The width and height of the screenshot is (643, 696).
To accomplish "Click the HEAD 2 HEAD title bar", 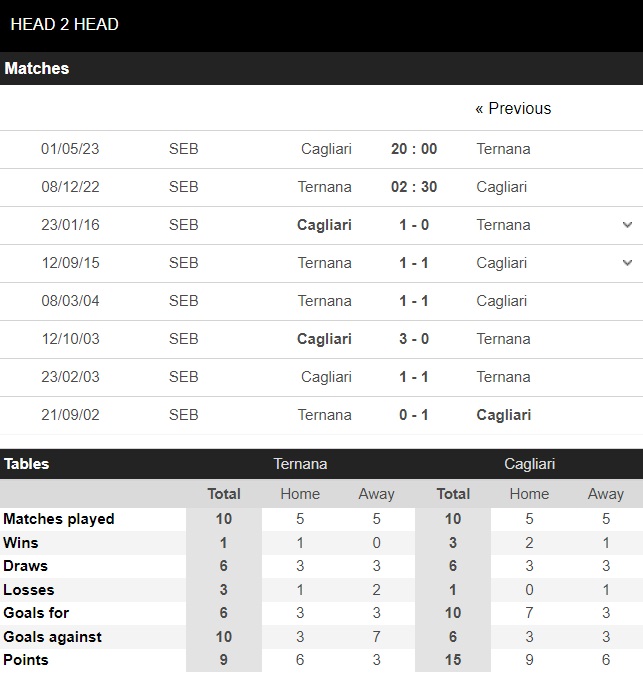I will pos(321,25).
